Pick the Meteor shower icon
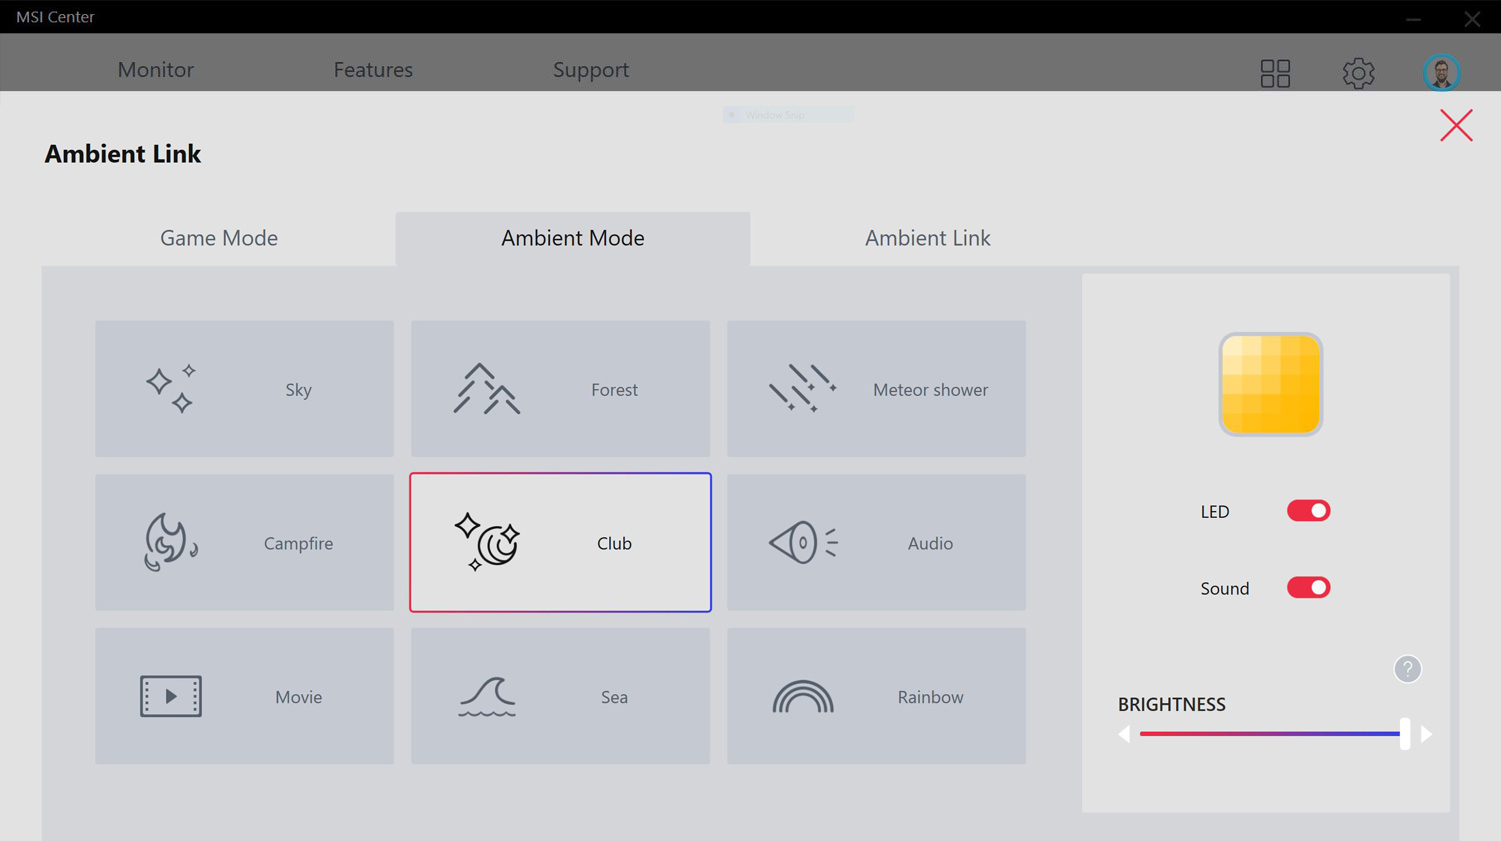Image resolution: width=1501 pixels, height=841 pixels. point(802,389)
